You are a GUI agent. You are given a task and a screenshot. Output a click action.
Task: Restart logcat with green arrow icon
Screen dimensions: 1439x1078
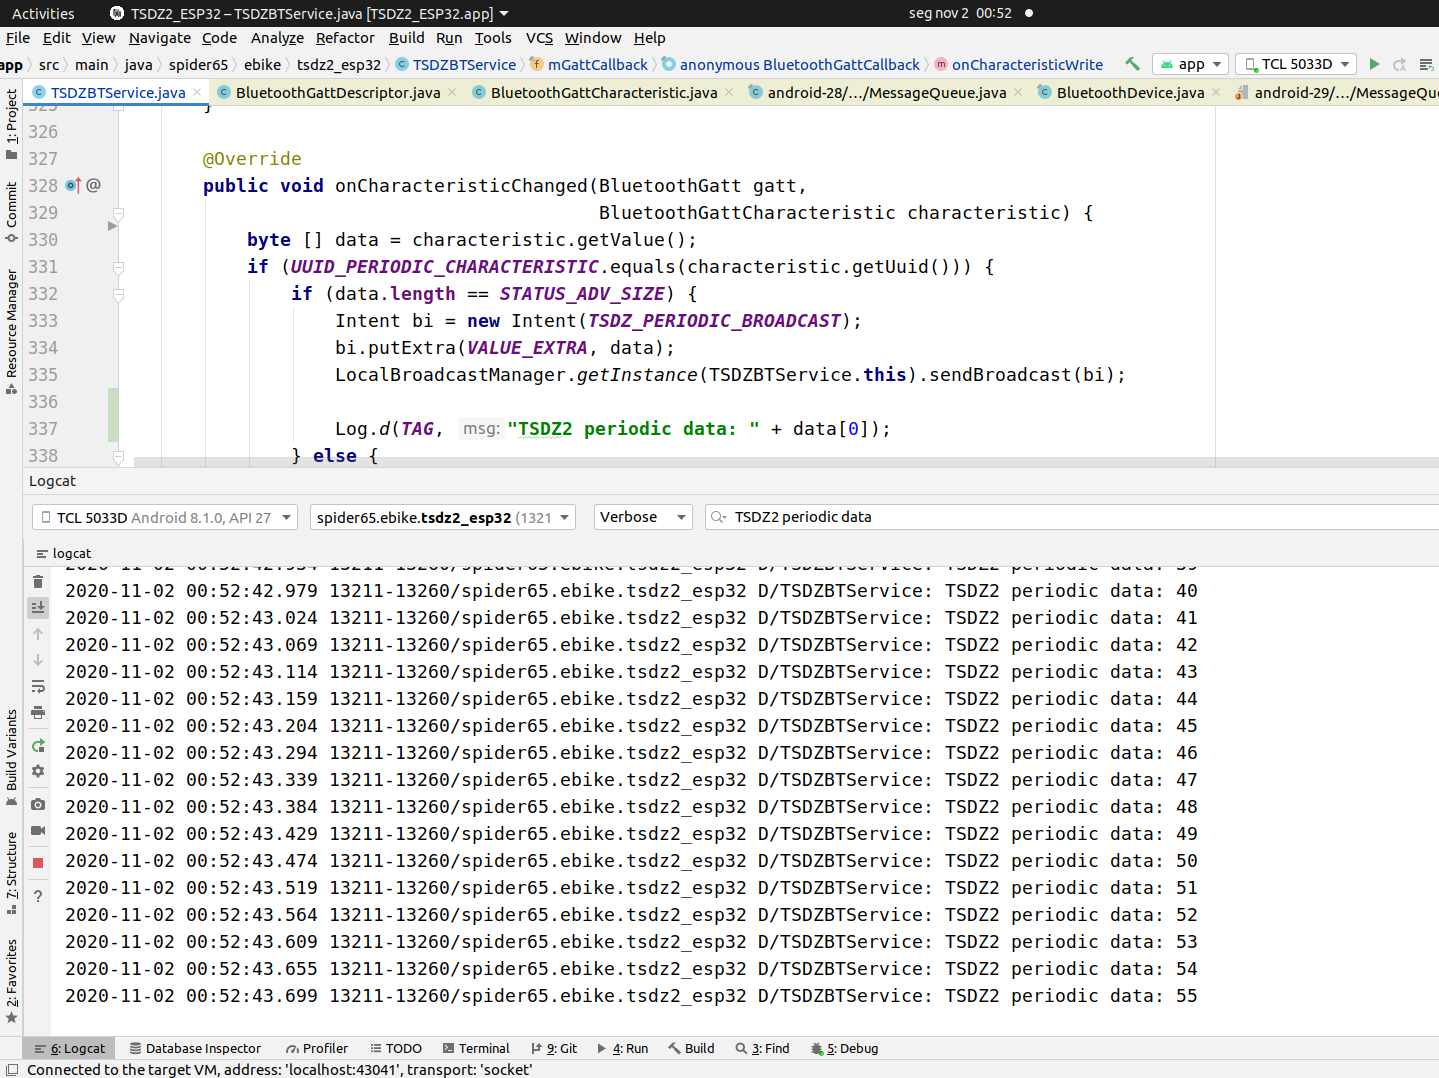coord(38,746)
